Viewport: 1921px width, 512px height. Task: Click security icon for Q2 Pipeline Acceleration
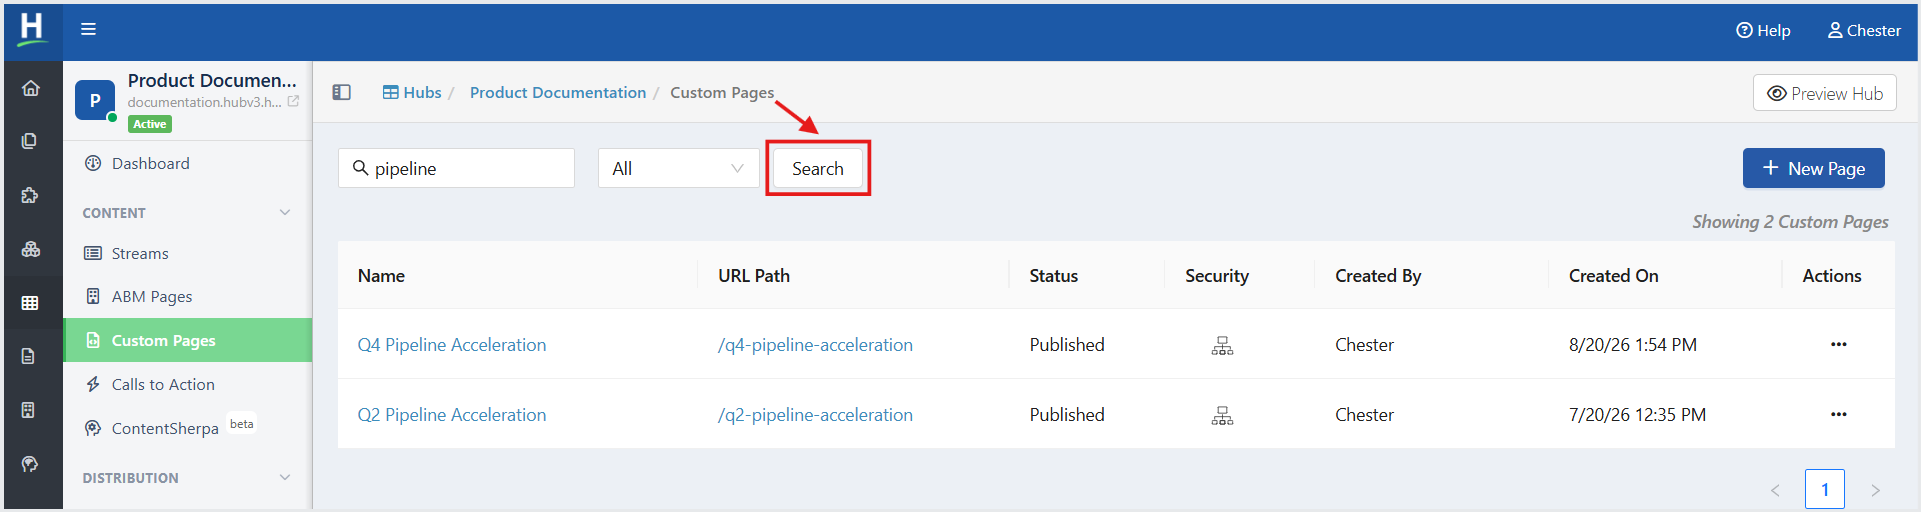point(1222,415)
